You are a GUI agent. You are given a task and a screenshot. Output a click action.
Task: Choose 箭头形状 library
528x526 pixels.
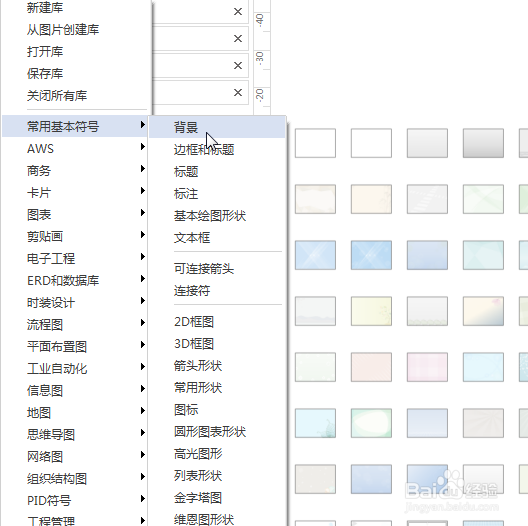218,366
